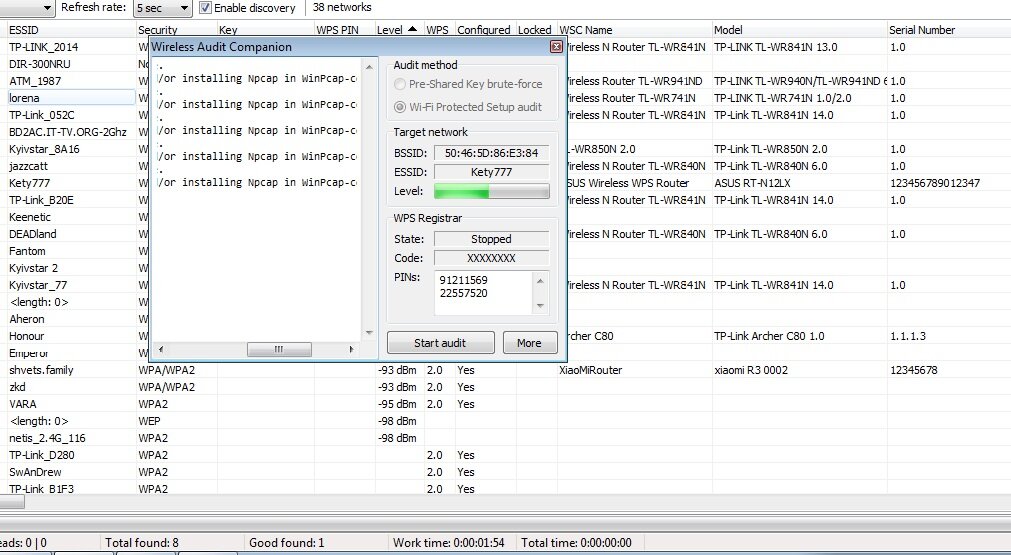Screen dimensions: 1011x555
Task: Select the lorena network row
Action: pyautogui.click(x=68, y=98)
